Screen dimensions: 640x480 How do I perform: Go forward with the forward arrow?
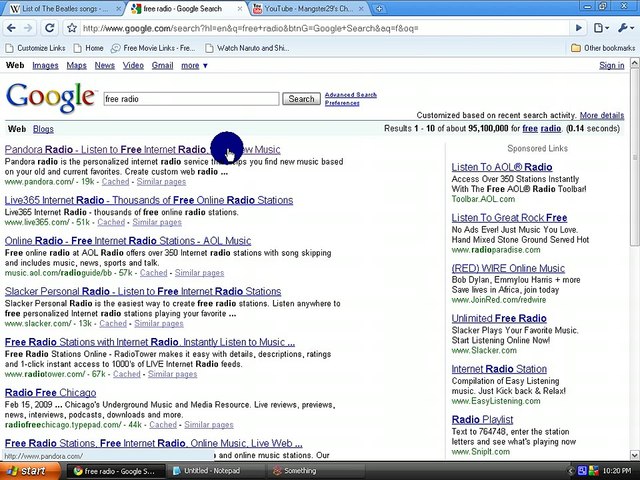(x=28, y=28)
